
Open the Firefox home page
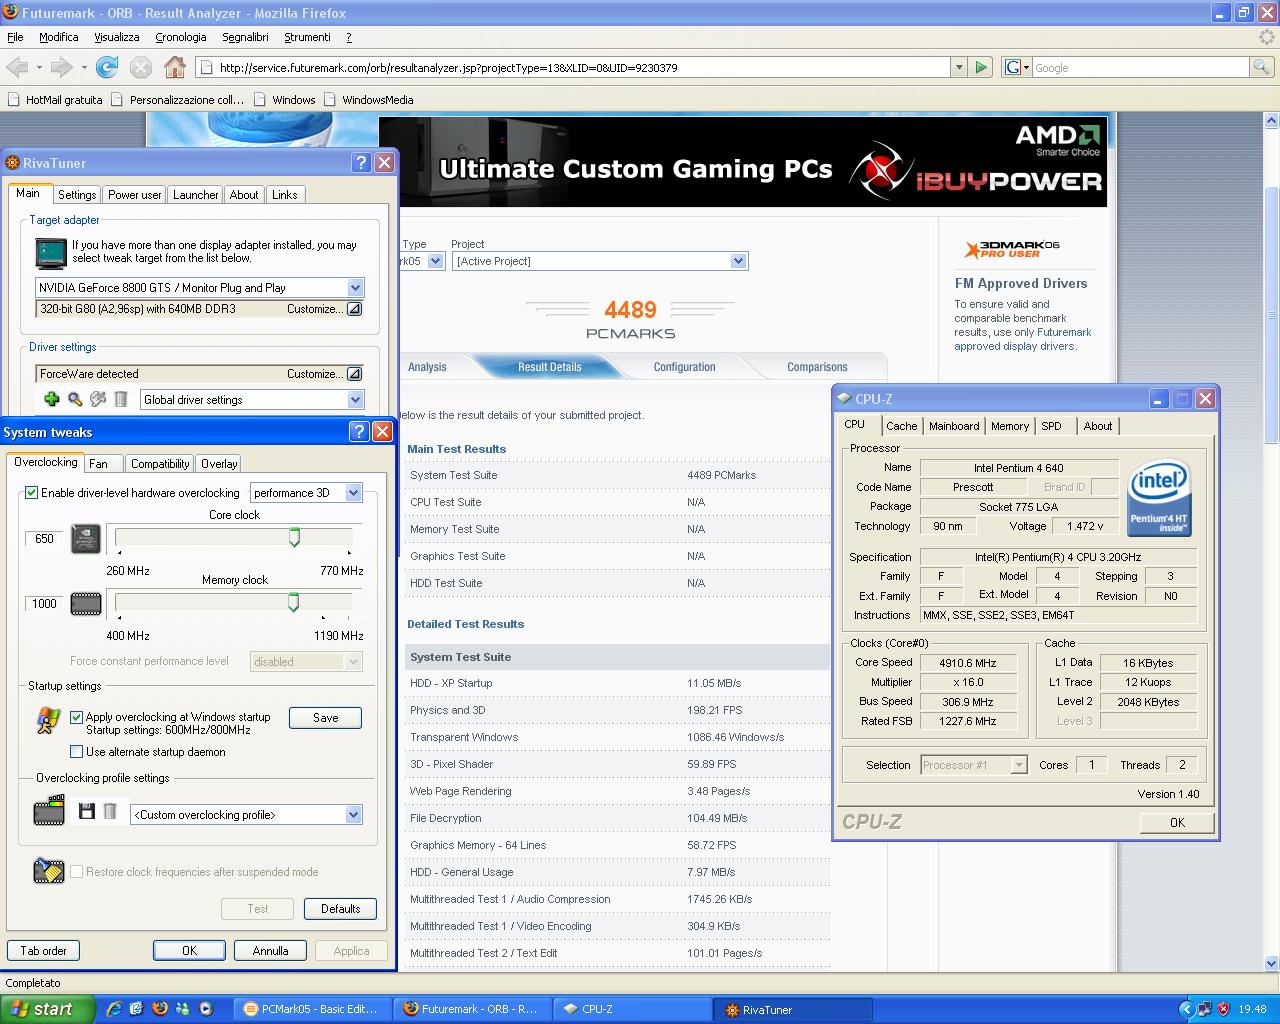(x=175, y=67)
